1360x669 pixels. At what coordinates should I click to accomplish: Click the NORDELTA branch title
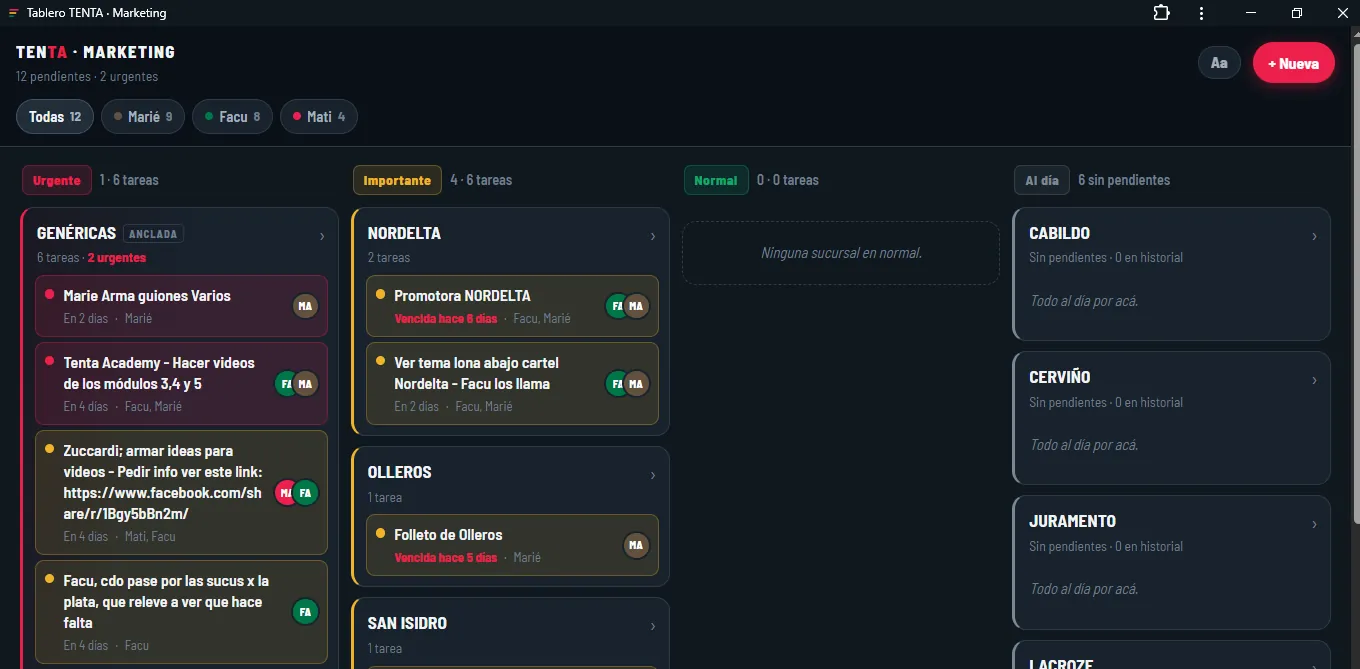point(404,233)
